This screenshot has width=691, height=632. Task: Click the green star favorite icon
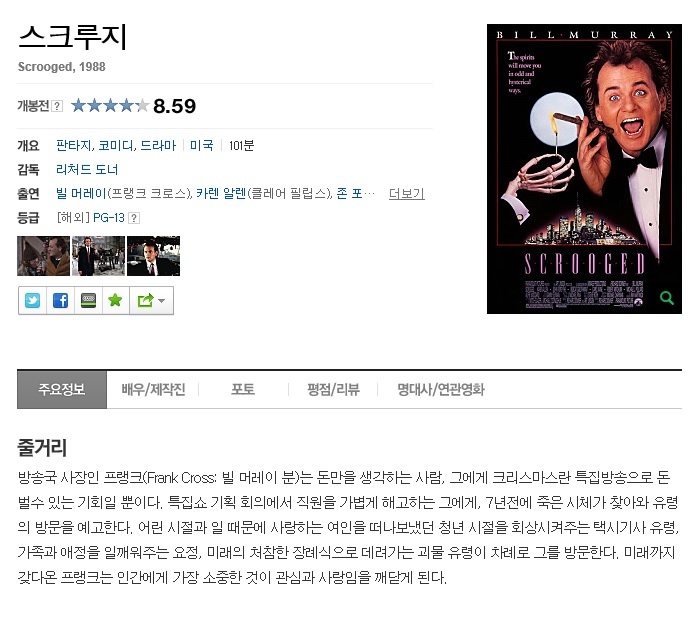(115, 301)
